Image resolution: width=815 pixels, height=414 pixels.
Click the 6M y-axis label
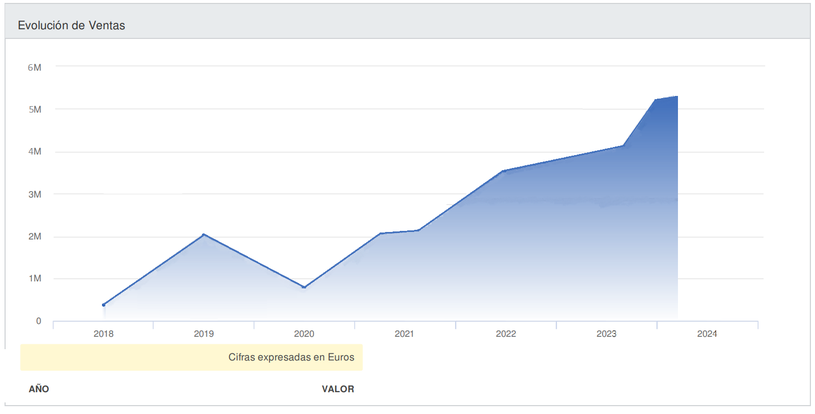click(34, 67)
